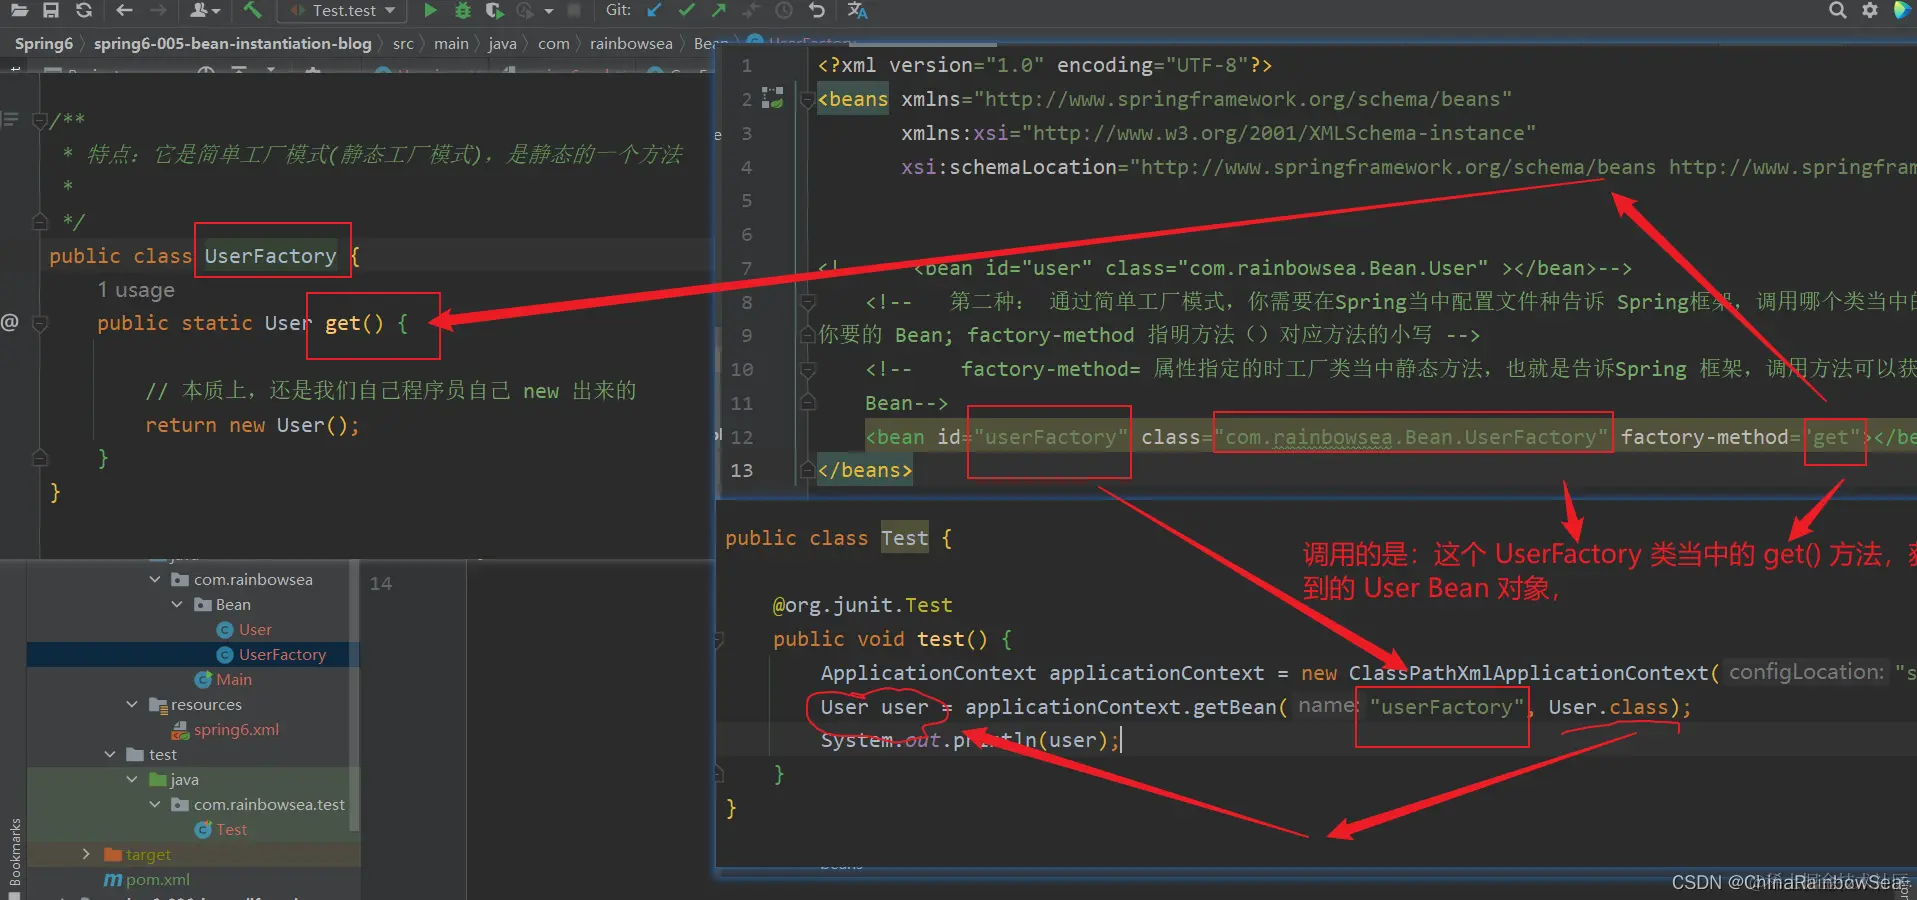Collapse the test folder node

click(x=110, y=754)
